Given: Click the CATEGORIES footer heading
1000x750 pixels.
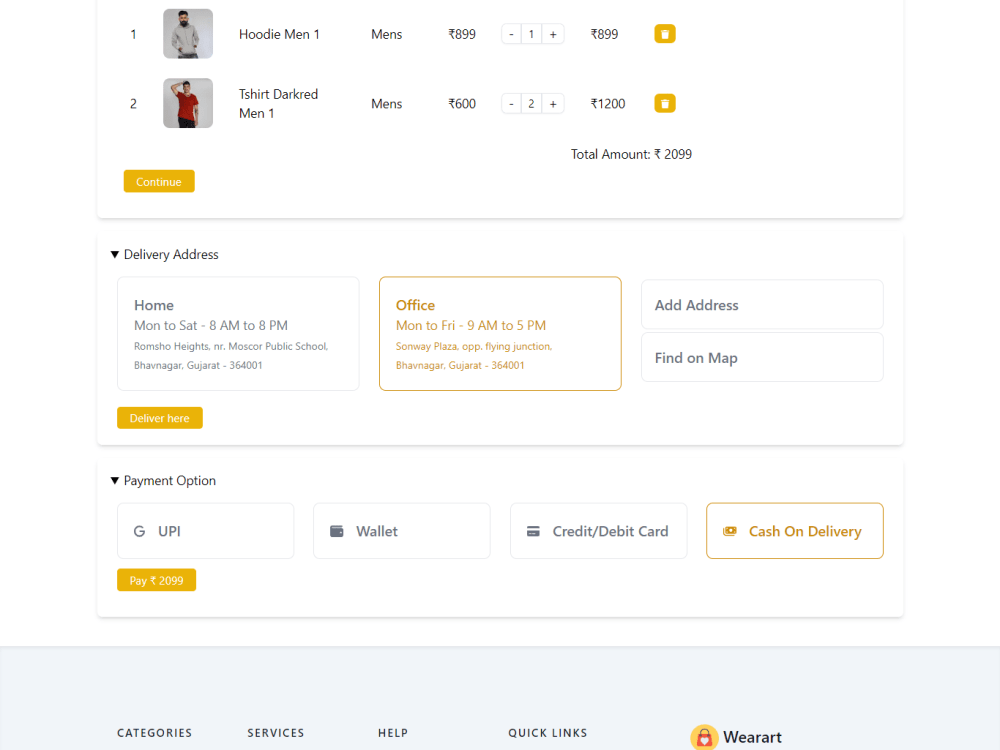Looking at the screenshot, I should point(154,733).
